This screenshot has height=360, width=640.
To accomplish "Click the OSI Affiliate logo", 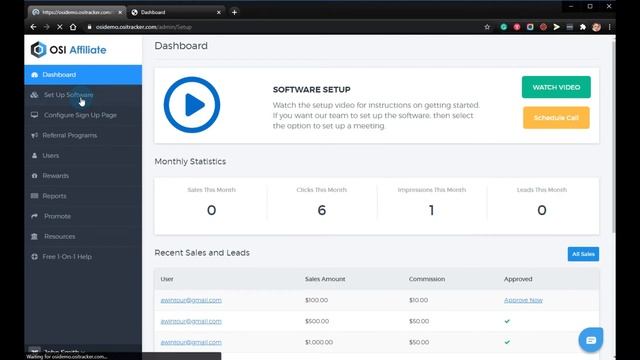I will tap(69, 50).
